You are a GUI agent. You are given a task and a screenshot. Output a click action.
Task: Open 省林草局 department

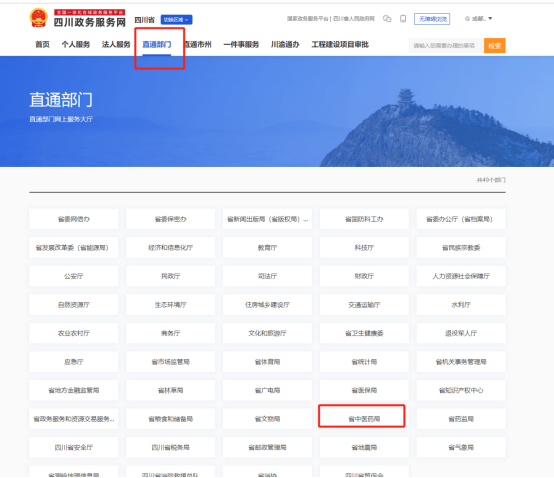click(x=171, y=390)
